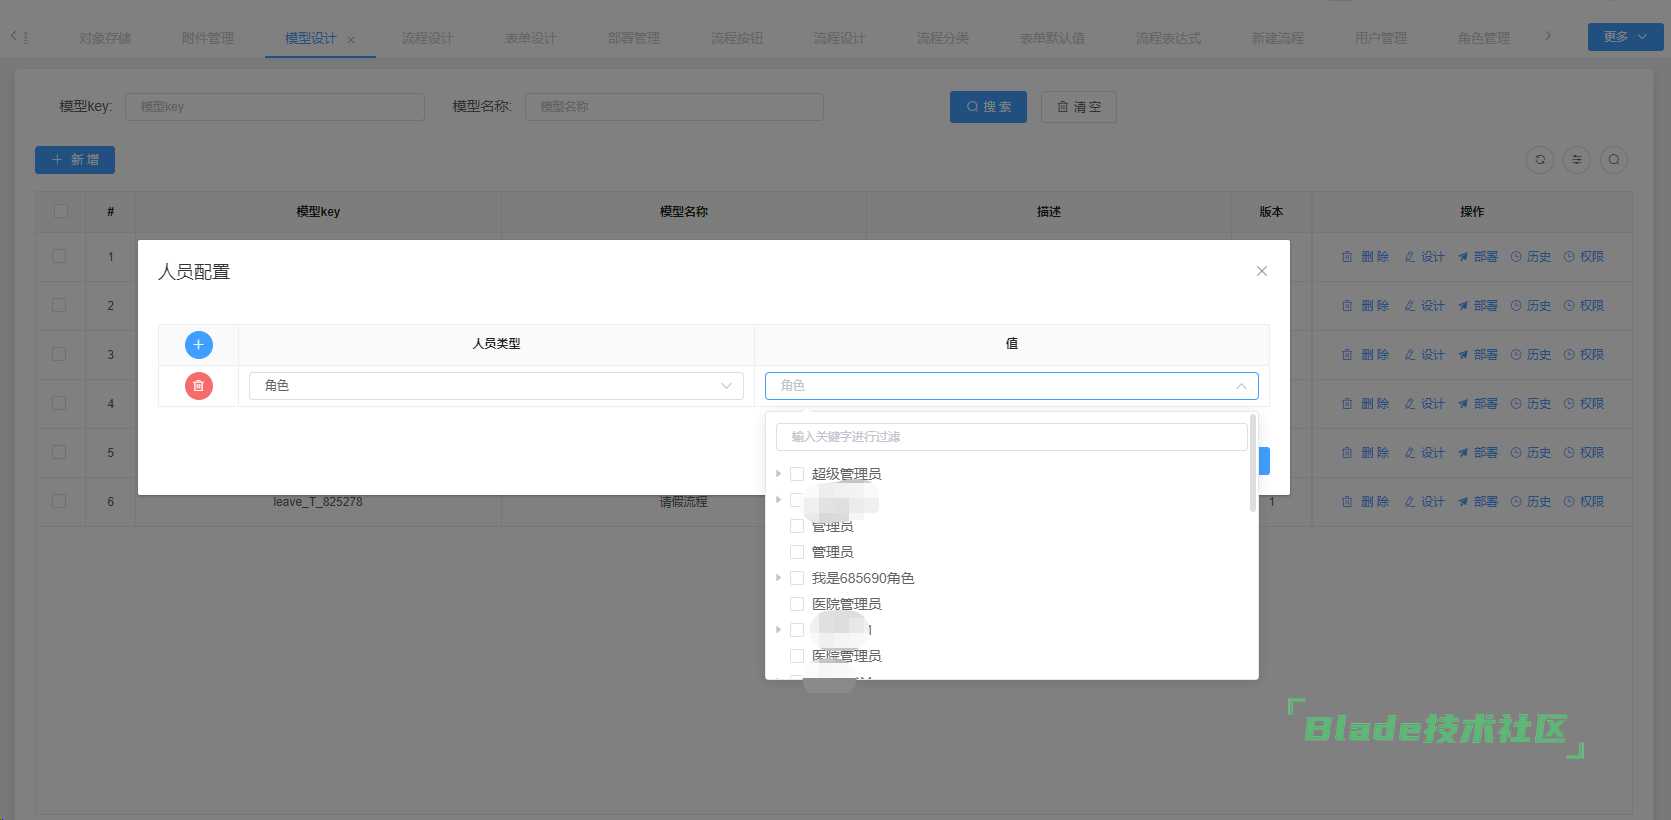Click the 清空 clear button

(x=1079, y=107)
